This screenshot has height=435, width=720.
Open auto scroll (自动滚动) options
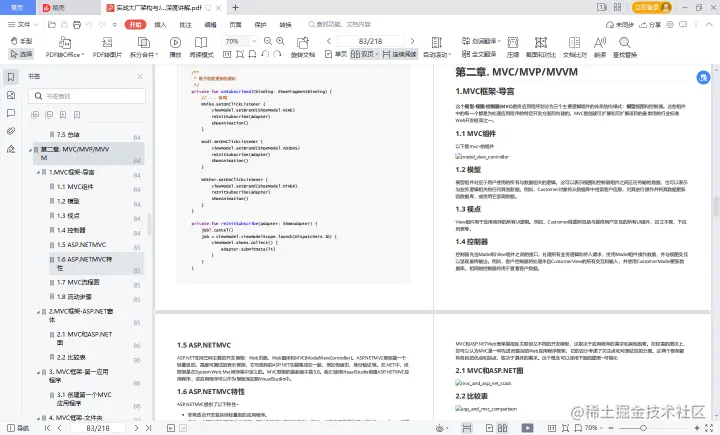pyautogui.click(x=437, y=47)
